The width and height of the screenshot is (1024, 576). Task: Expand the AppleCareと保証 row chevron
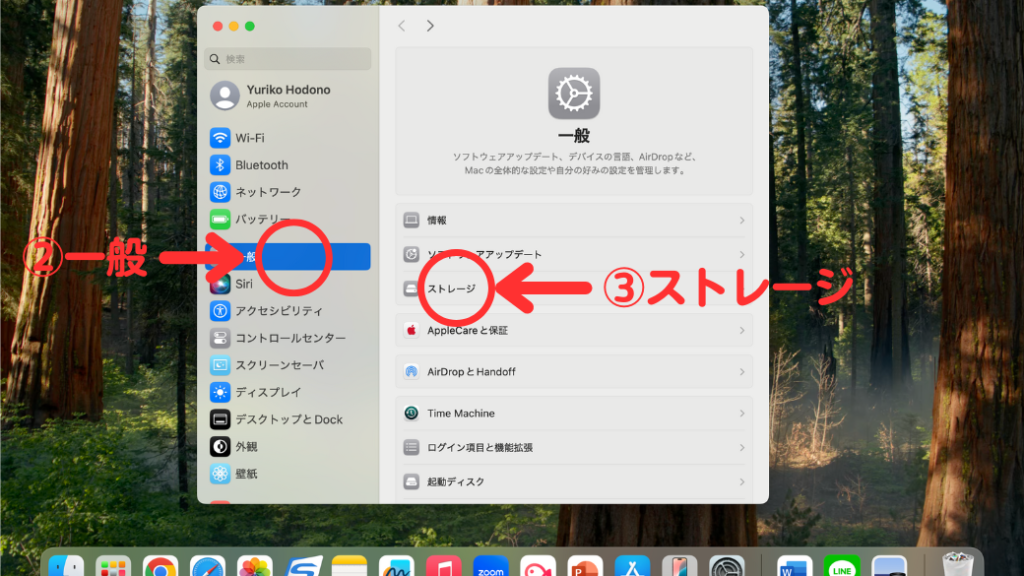point(741,330)
